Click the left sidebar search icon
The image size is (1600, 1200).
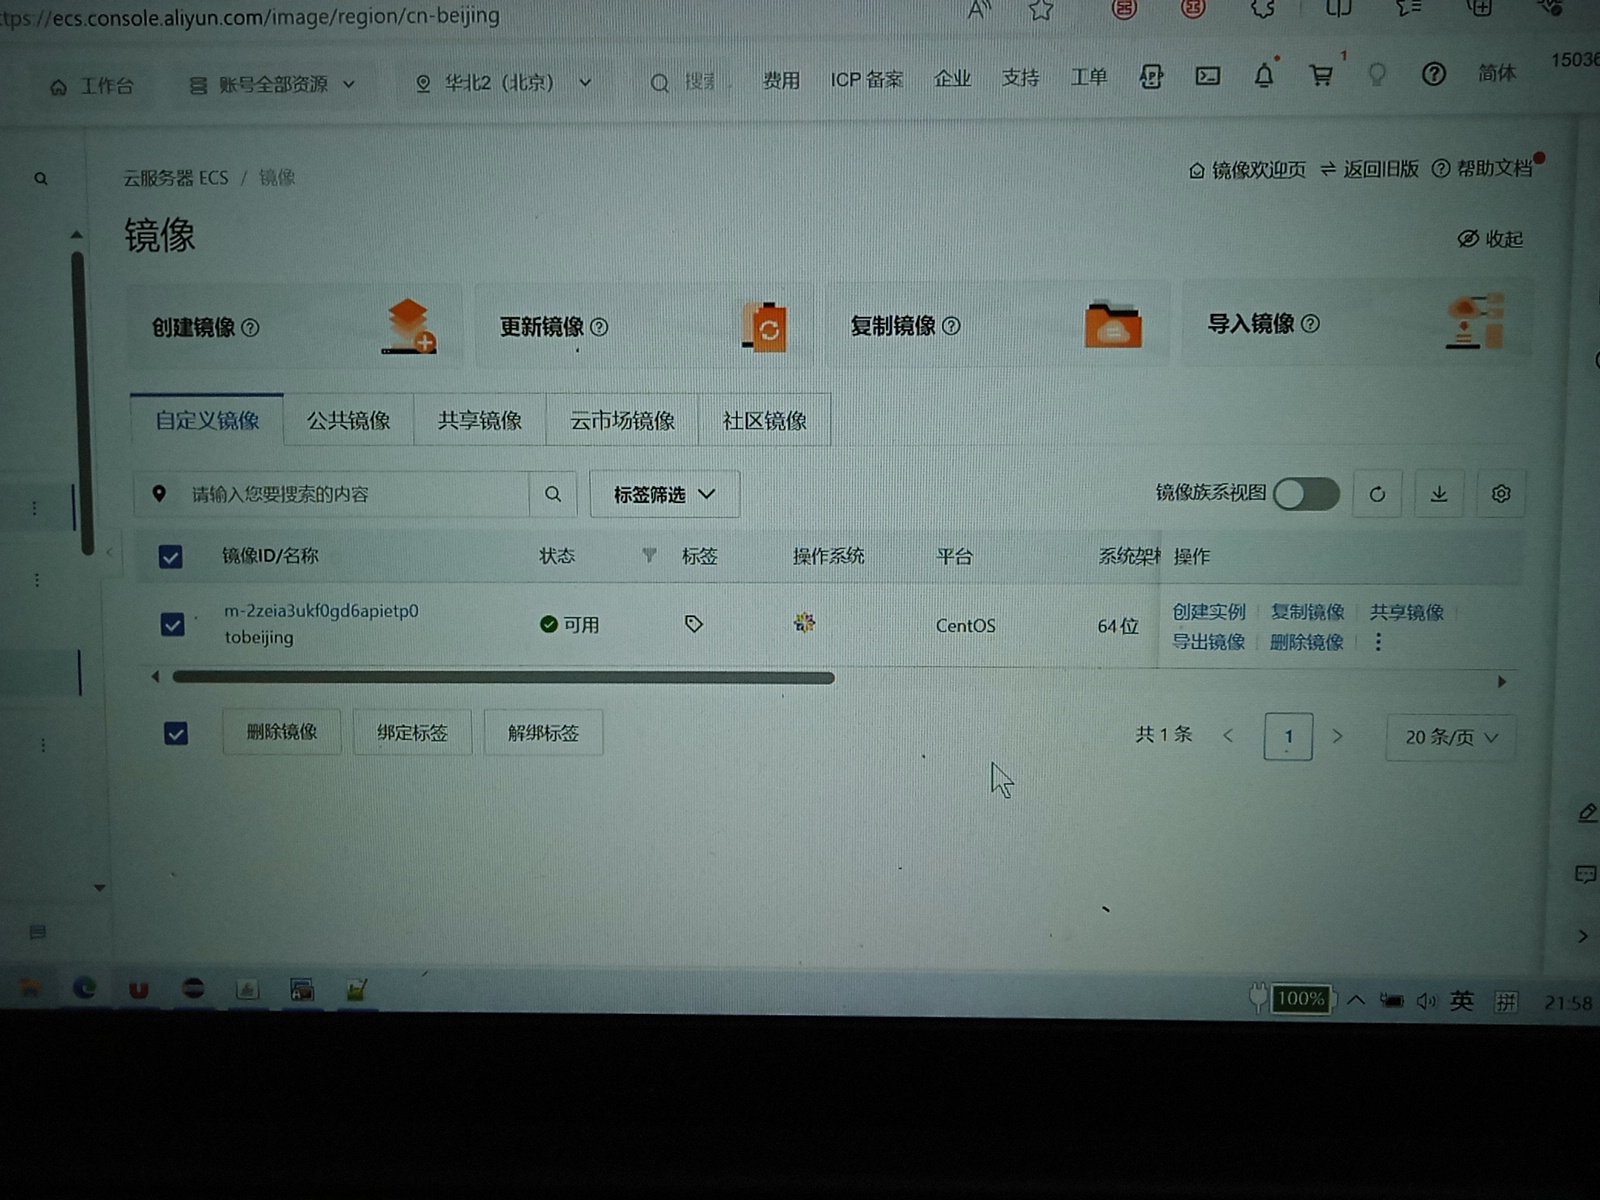pos(41,179)
